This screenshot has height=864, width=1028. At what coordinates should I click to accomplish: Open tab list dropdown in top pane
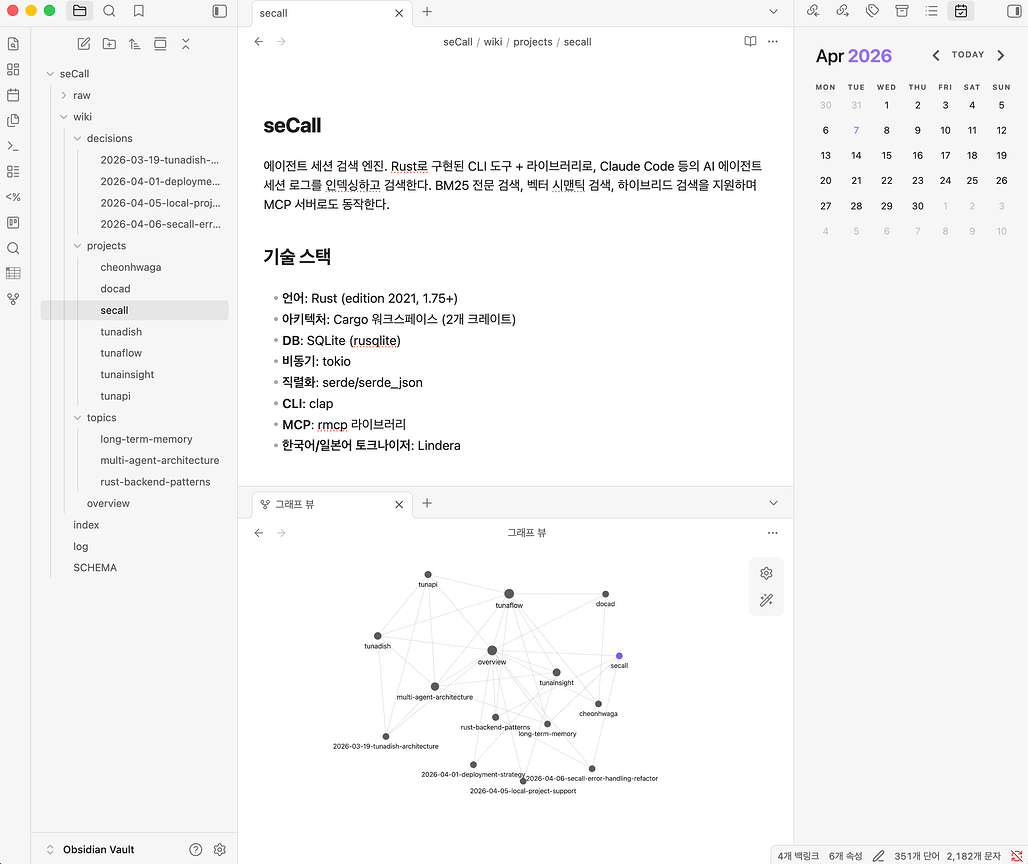774,12
